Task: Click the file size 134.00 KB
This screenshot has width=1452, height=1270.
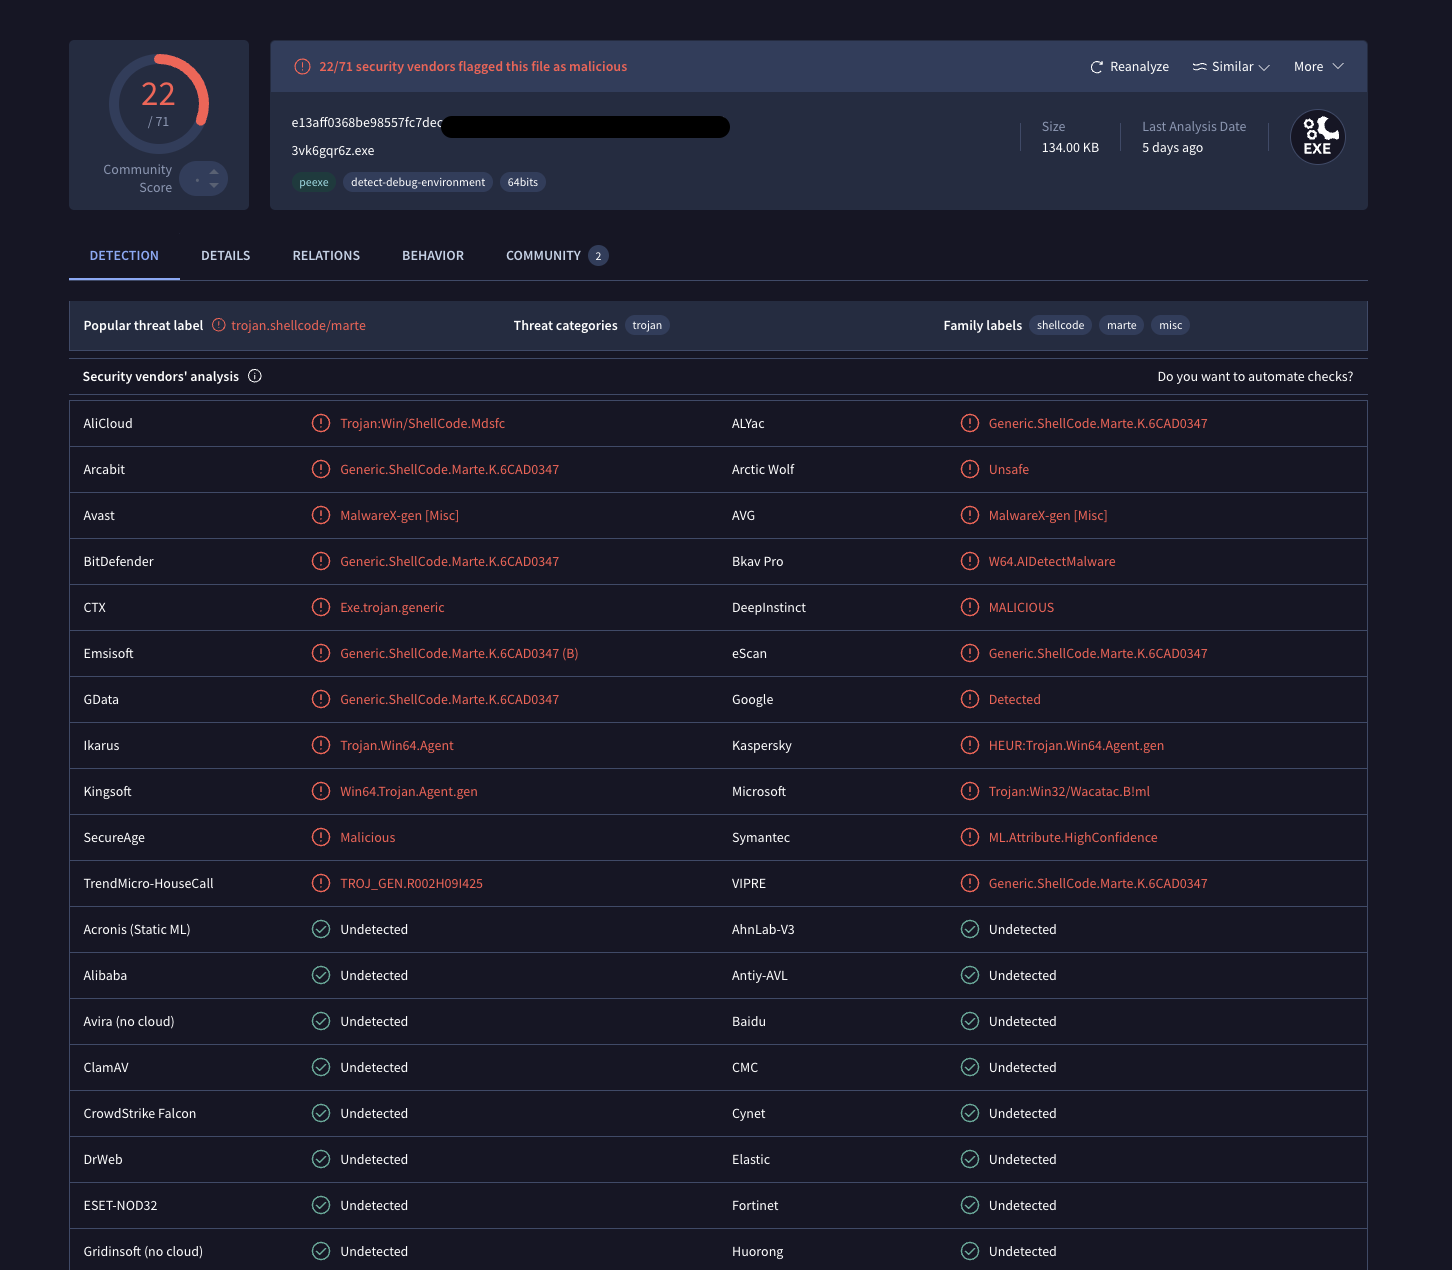Action: pos(1070,148)
